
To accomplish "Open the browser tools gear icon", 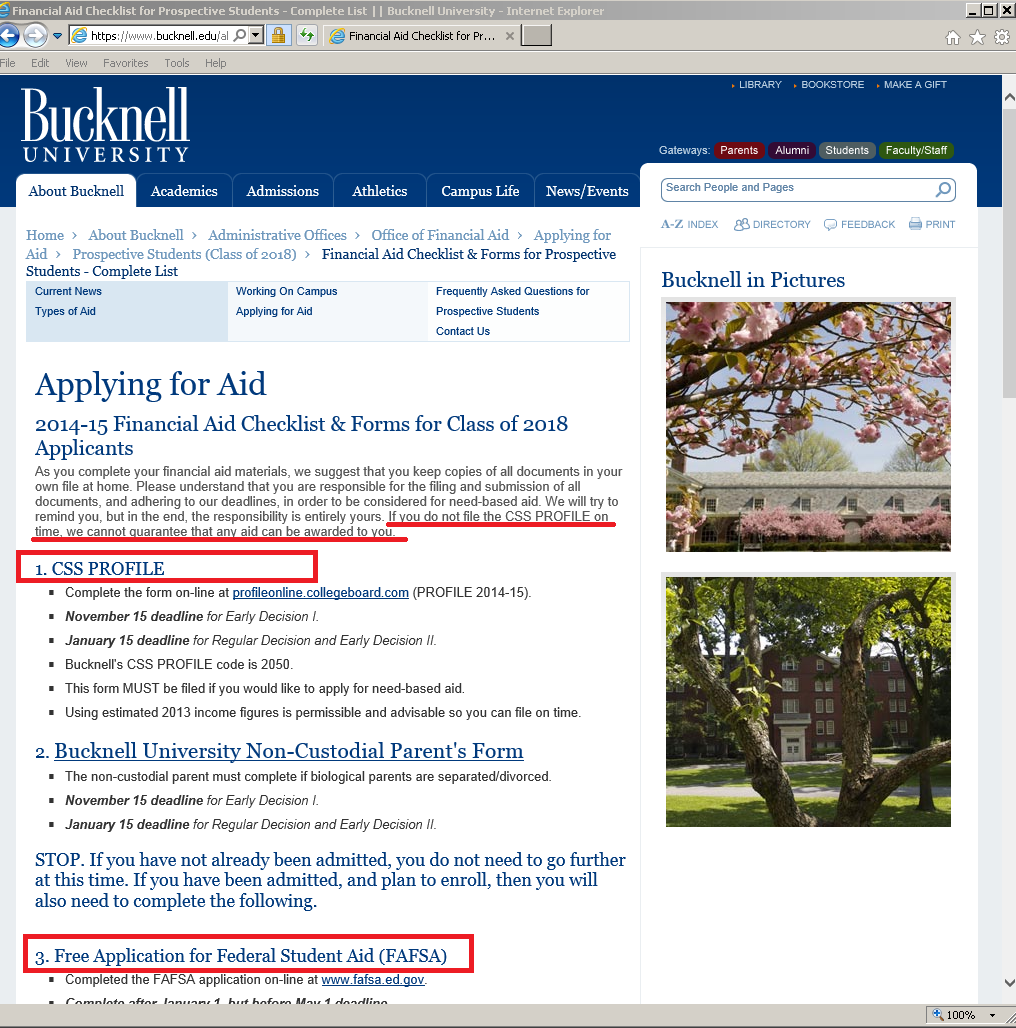I will click(x=1001, y=37).
